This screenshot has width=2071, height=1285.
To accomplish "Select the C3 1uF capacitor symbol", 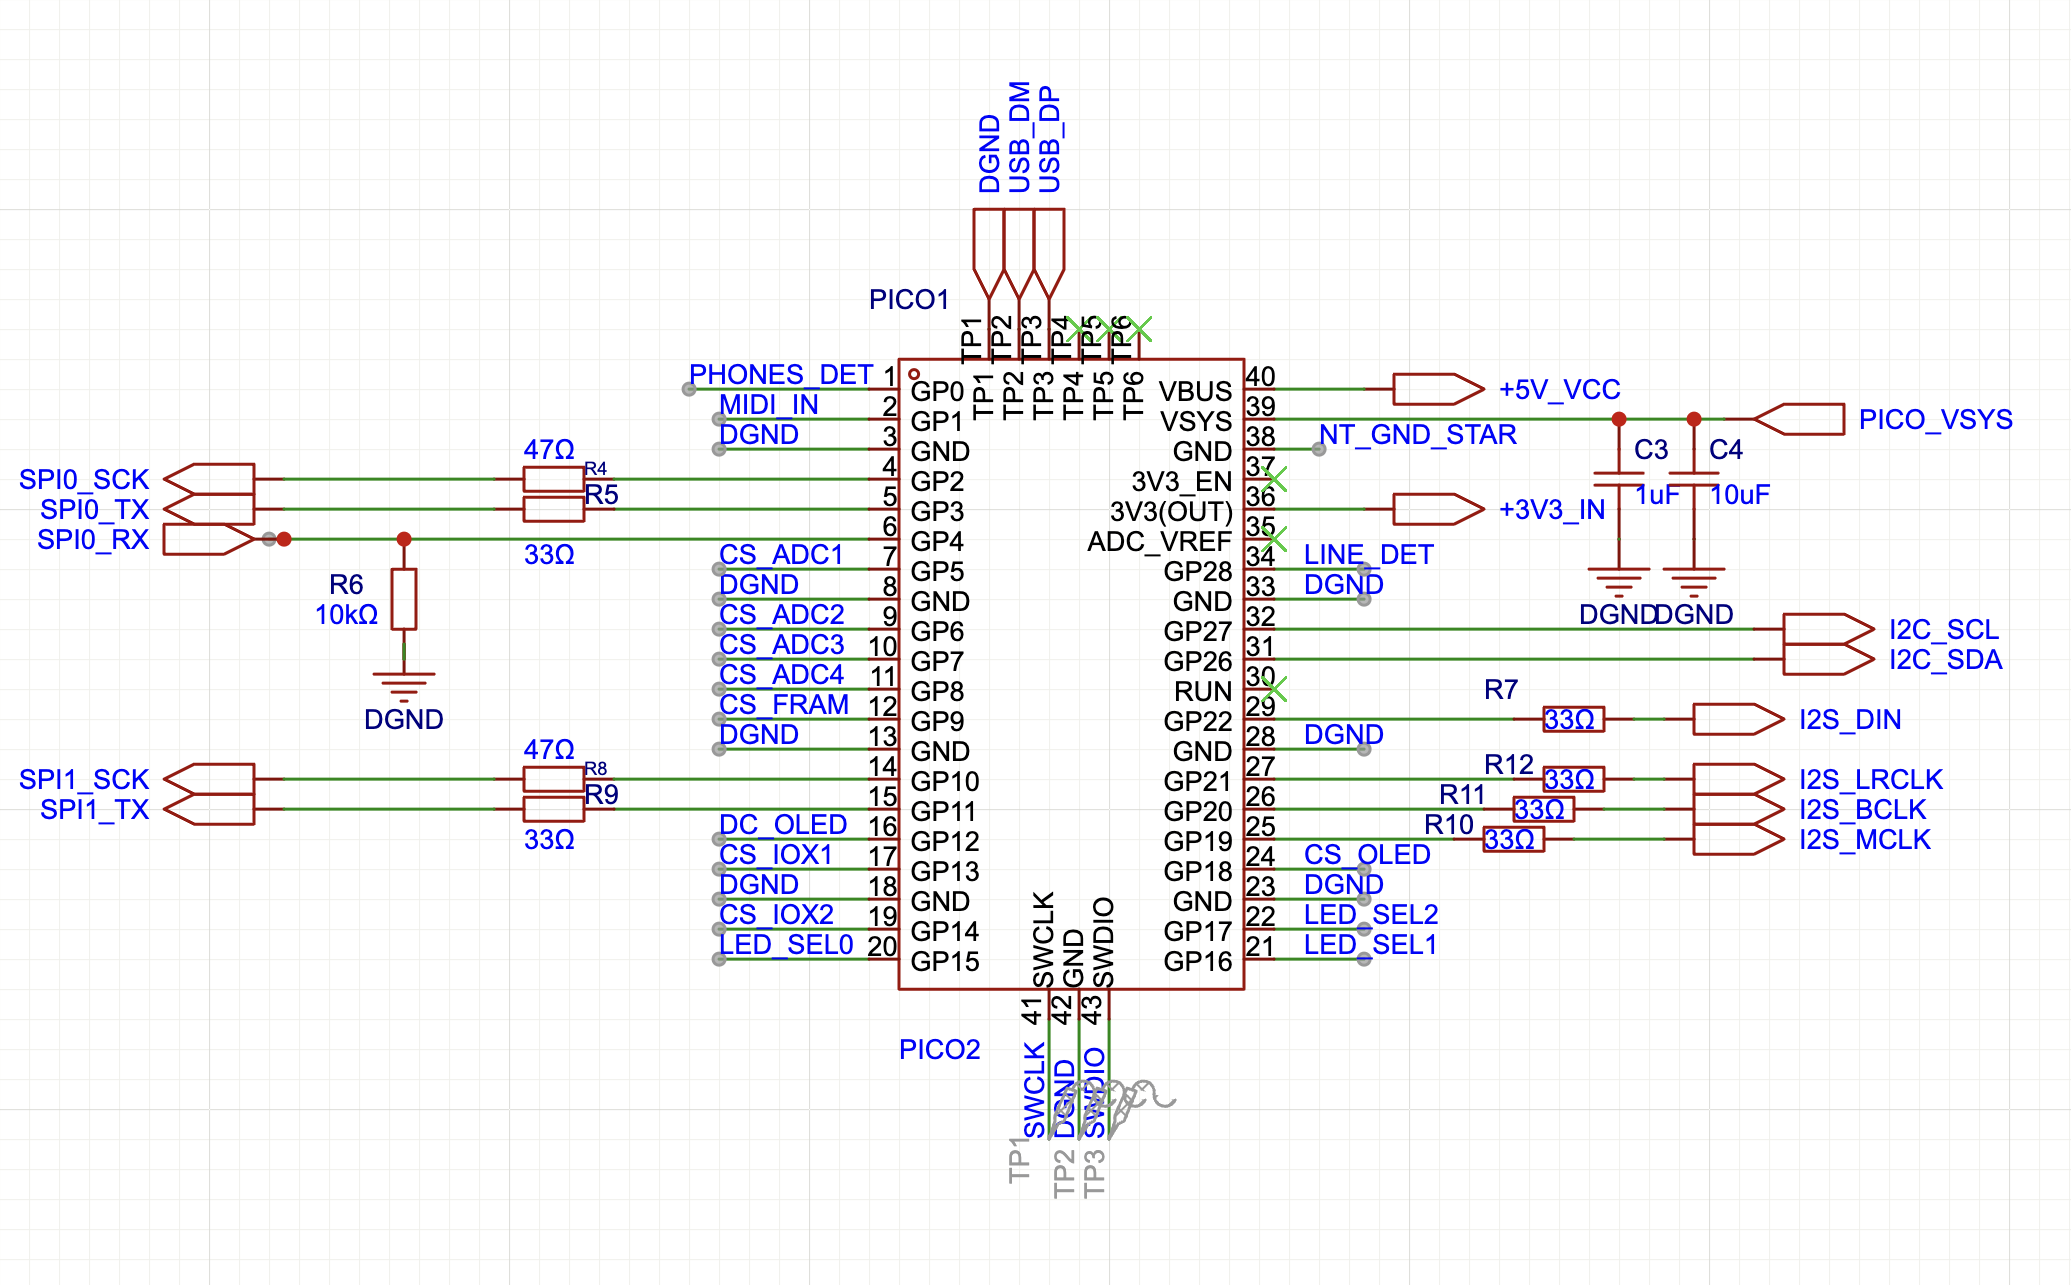I will pyautogui.click(x=1618, y=479).
